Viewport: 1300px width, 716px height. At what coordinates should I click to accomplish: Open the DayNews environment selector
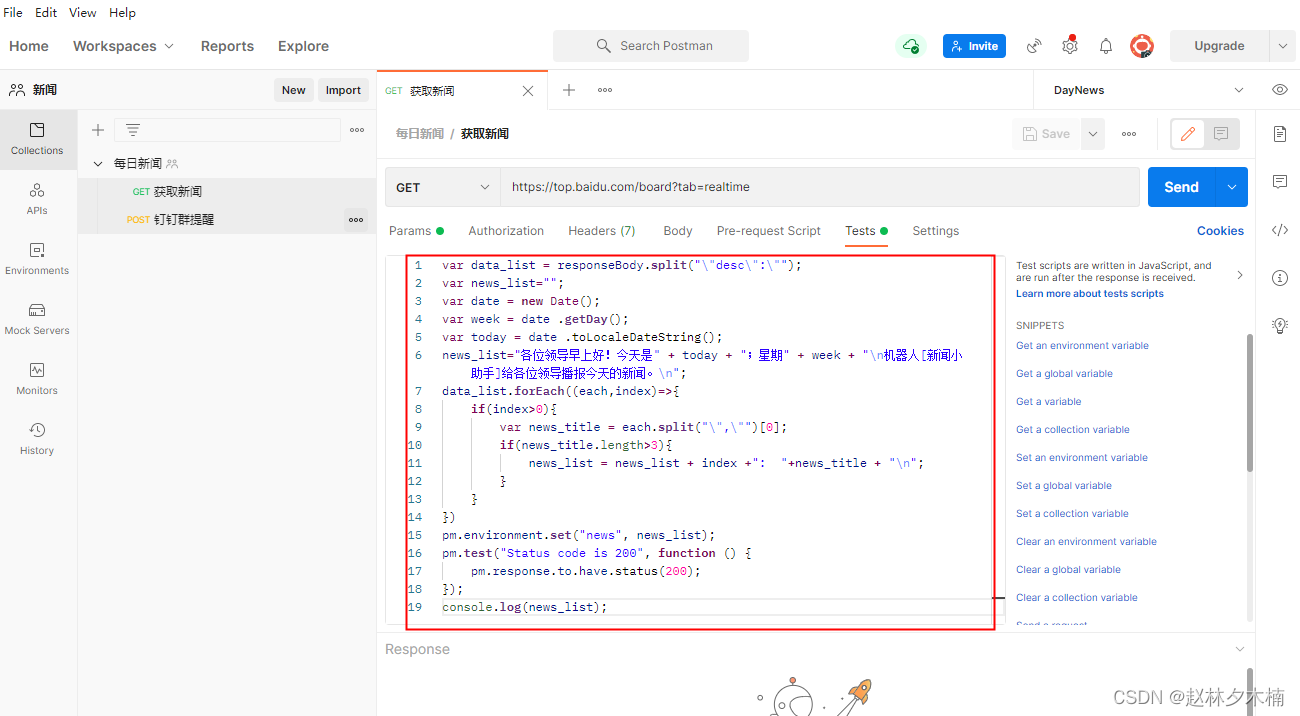[1148, 90]
